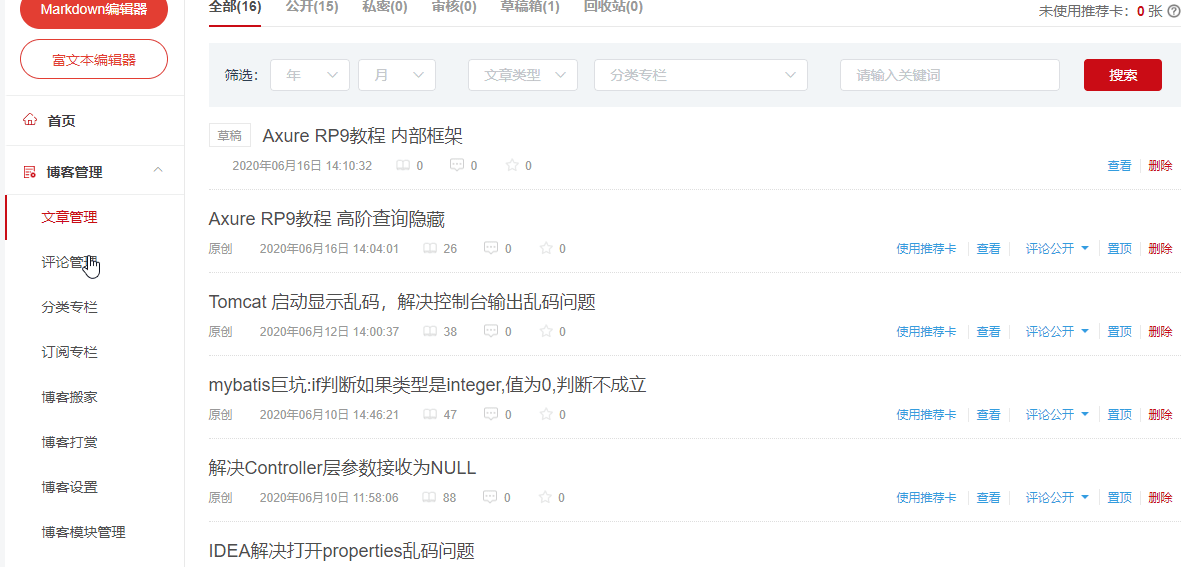Click the read count icon for Axure RP9教程 内部框架
The width and height of the screenshot is (1204, 567).
403,166
